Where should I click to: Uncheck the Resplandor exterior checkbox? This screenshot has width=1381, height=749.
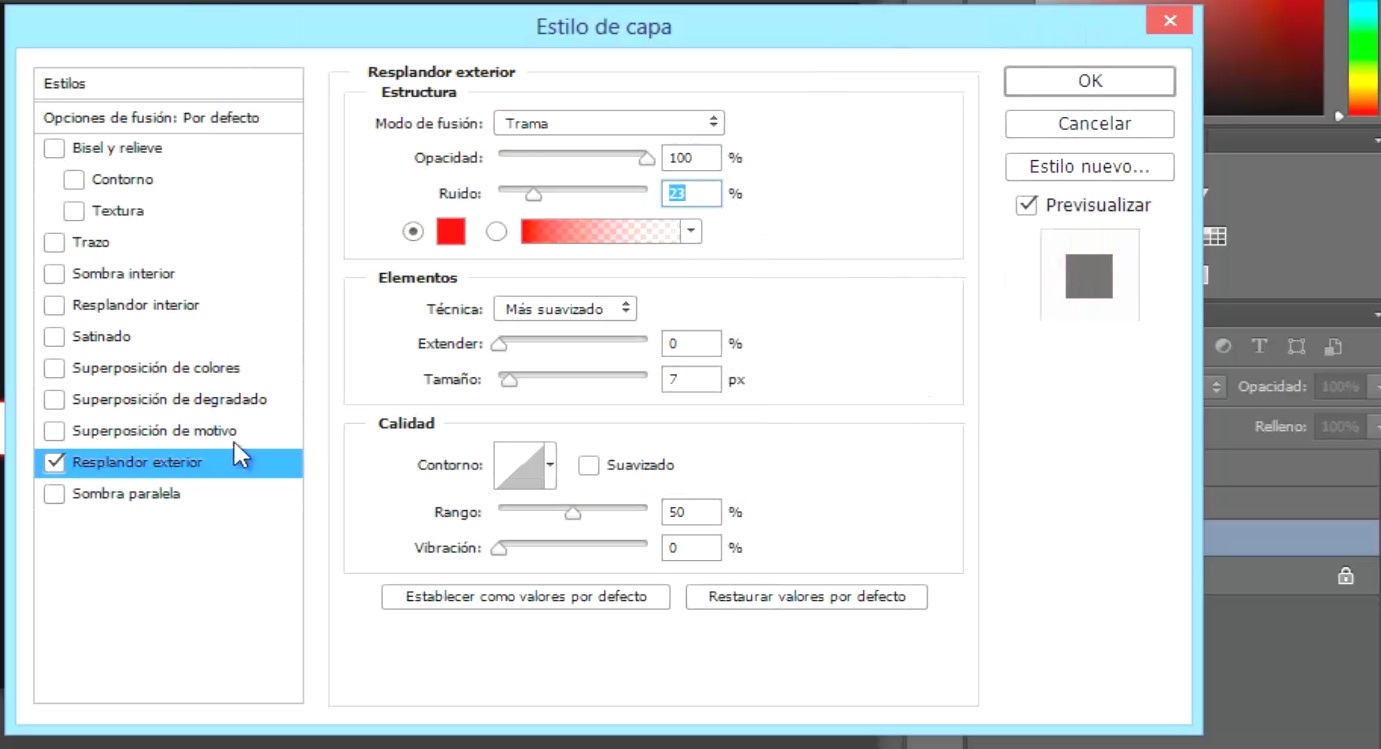pos(54,463)
